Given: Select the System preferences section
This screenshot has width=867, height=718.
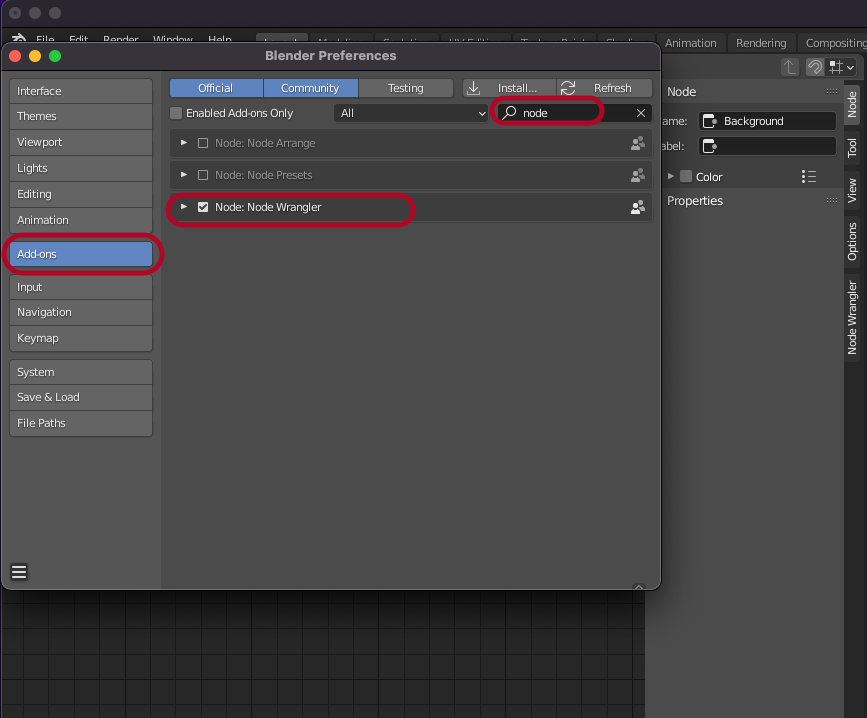Looking at the screenshot, I should [81, 373].
